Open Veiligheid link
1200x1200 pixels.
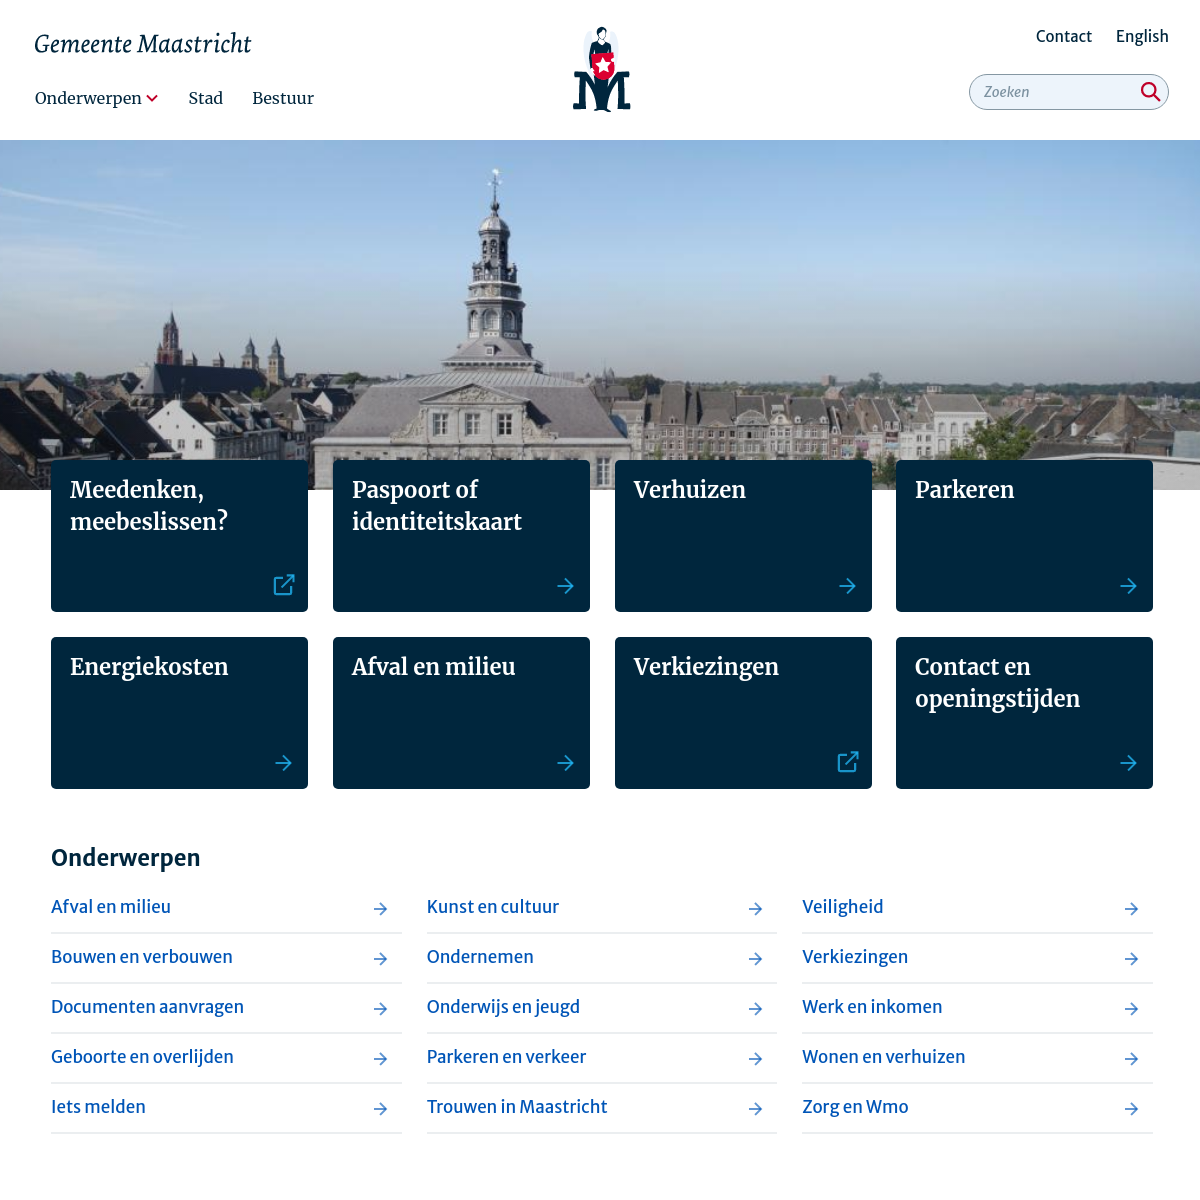coord(843,907)
